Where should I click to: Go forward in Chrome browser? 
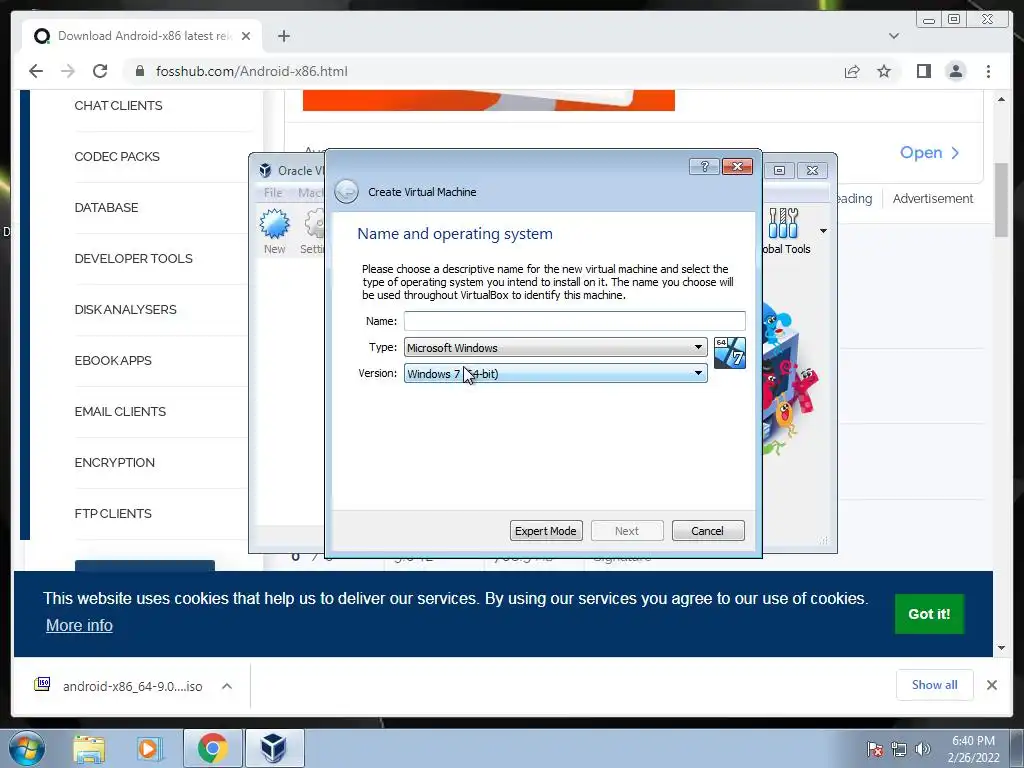tap(68, 71)
